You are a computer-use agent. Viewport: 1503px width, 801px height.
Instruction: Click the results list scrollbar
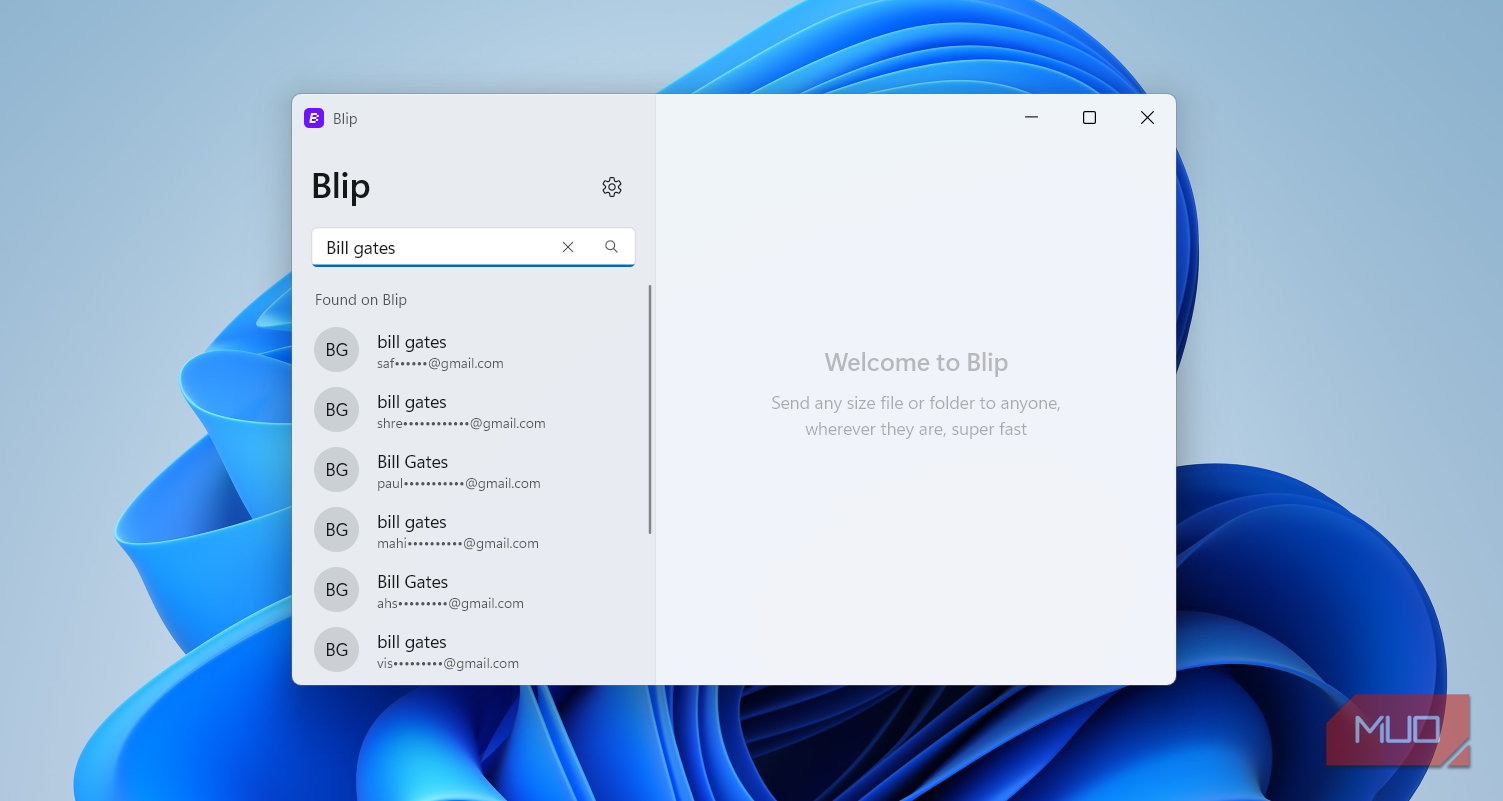coord(650,409)
